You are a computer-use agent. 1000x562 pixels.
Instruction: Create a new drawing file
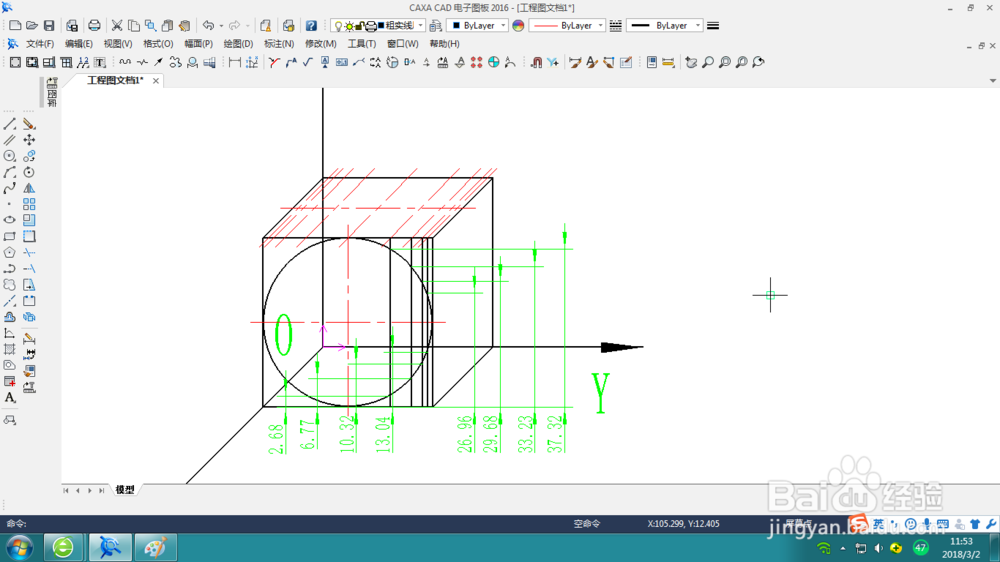(15, 26)
